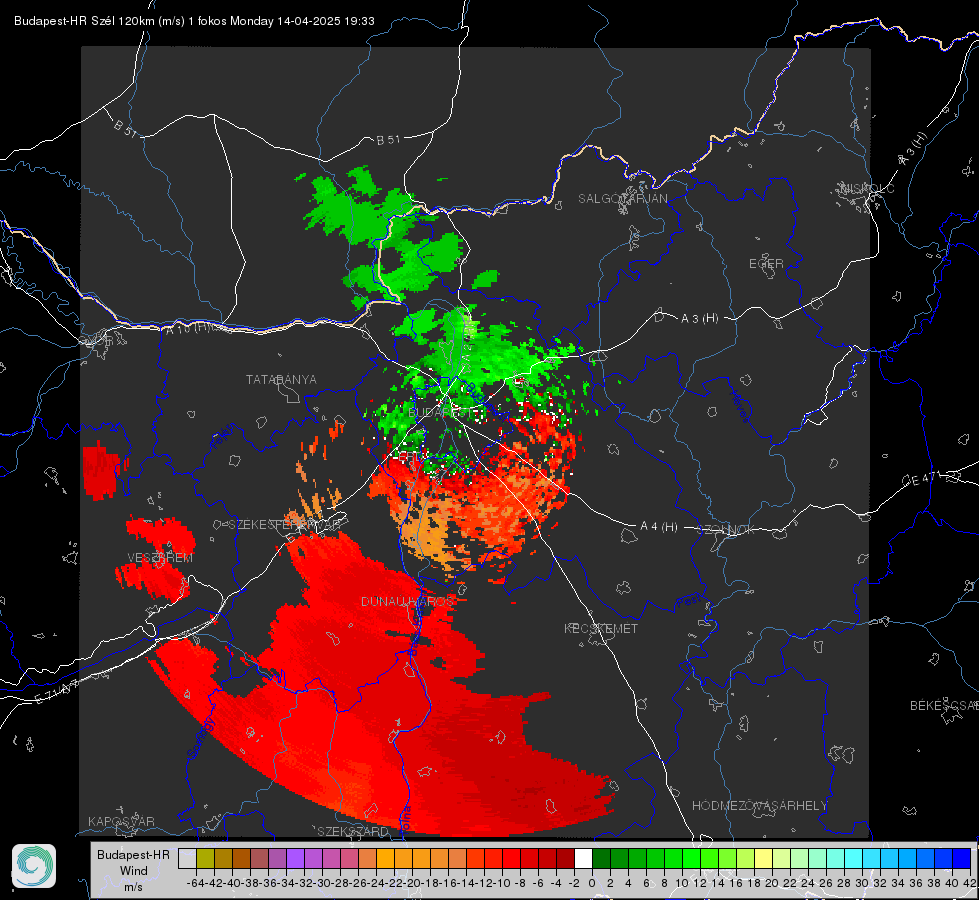Image resolution: width=979 pixels, height=900 pixels.
Task: Click the BUDAPEST city label on the map
Action: pos(441,413)
